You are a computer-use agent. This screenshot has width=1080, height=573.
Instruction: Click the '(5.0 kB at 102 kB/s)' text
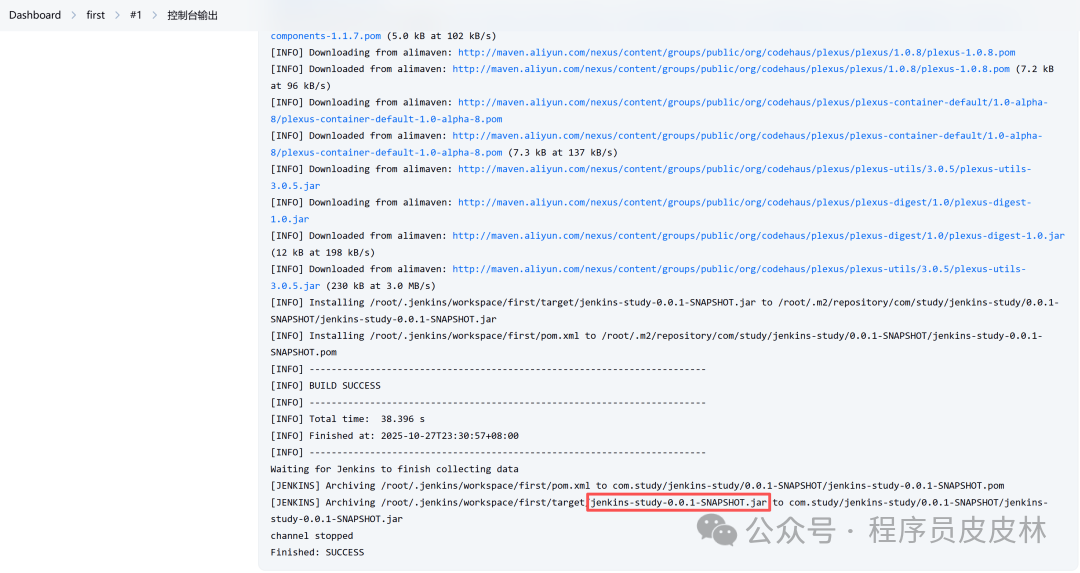pos(442,36)
